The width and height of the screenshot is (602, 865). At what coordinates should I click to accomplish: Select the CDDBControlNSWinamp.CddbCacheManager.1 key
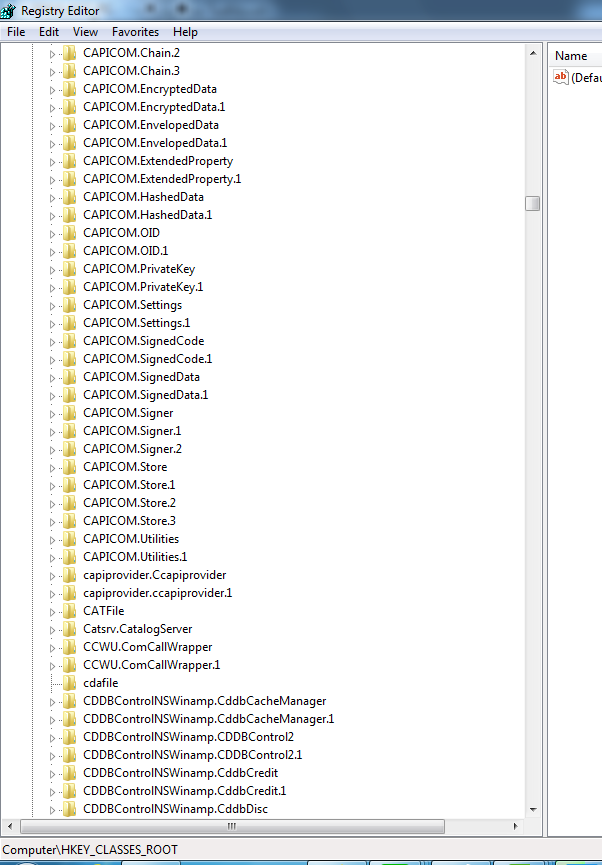click(209, 719)
